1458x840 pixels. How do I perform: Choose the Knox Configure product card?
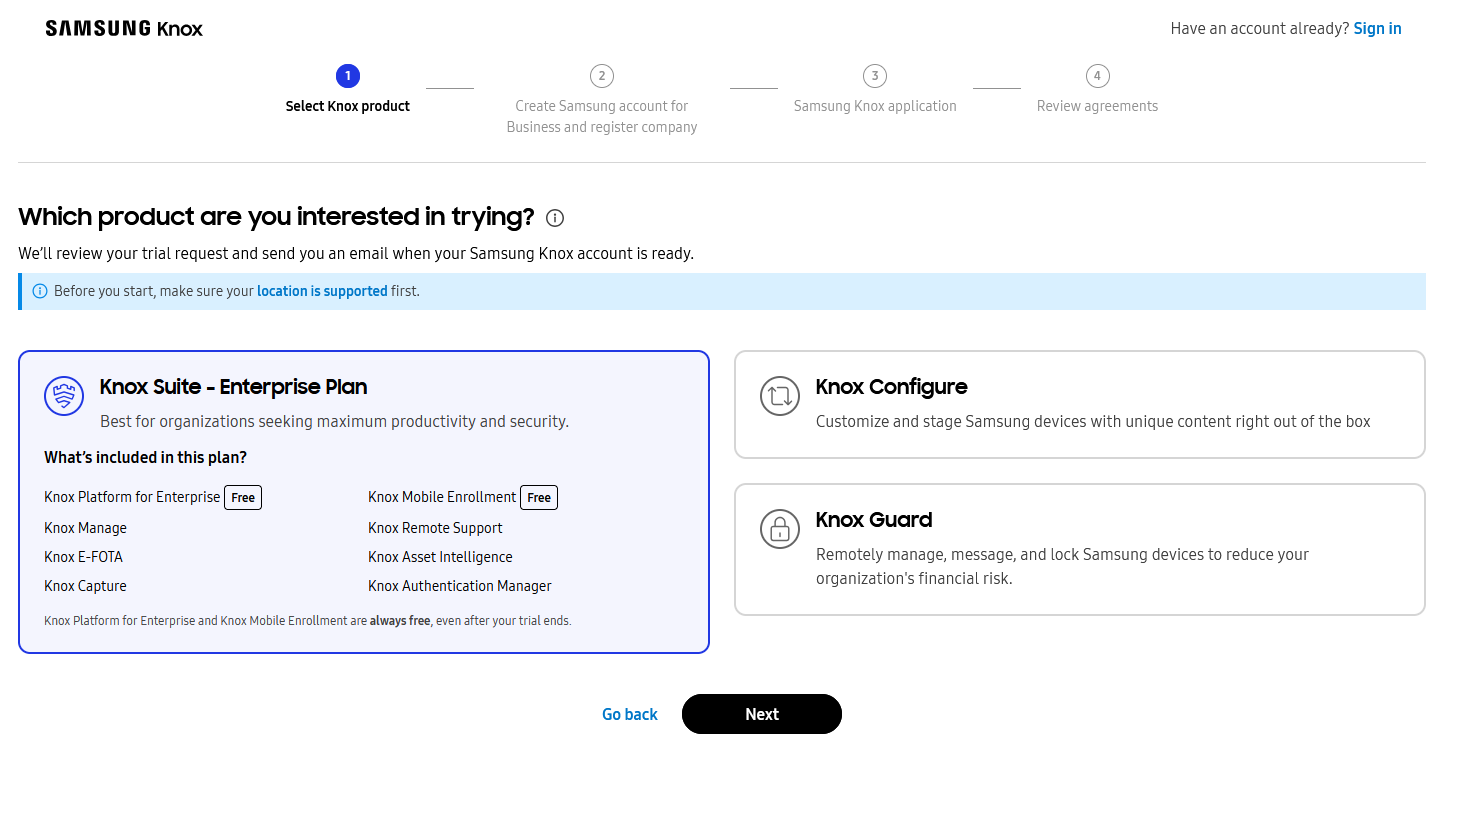coord(1080,404)
